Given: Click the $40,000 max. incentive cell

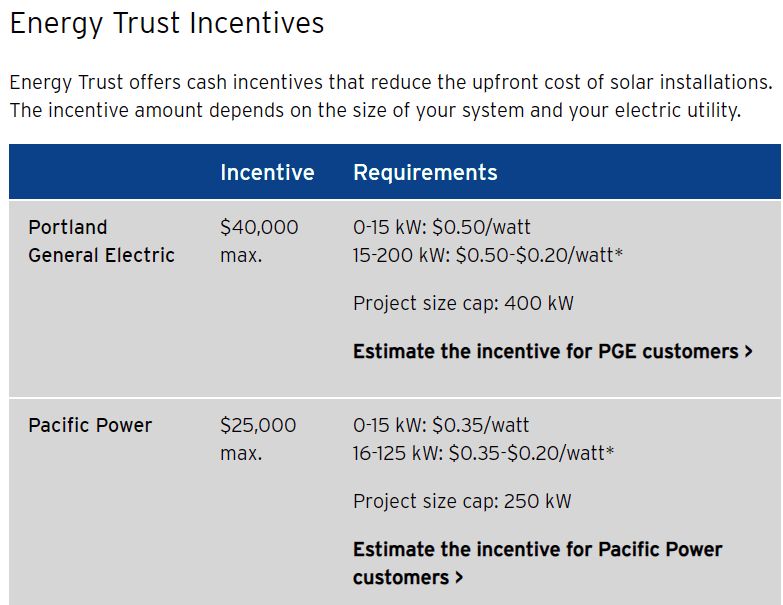Looking at the screenshot, I should 259,241.
